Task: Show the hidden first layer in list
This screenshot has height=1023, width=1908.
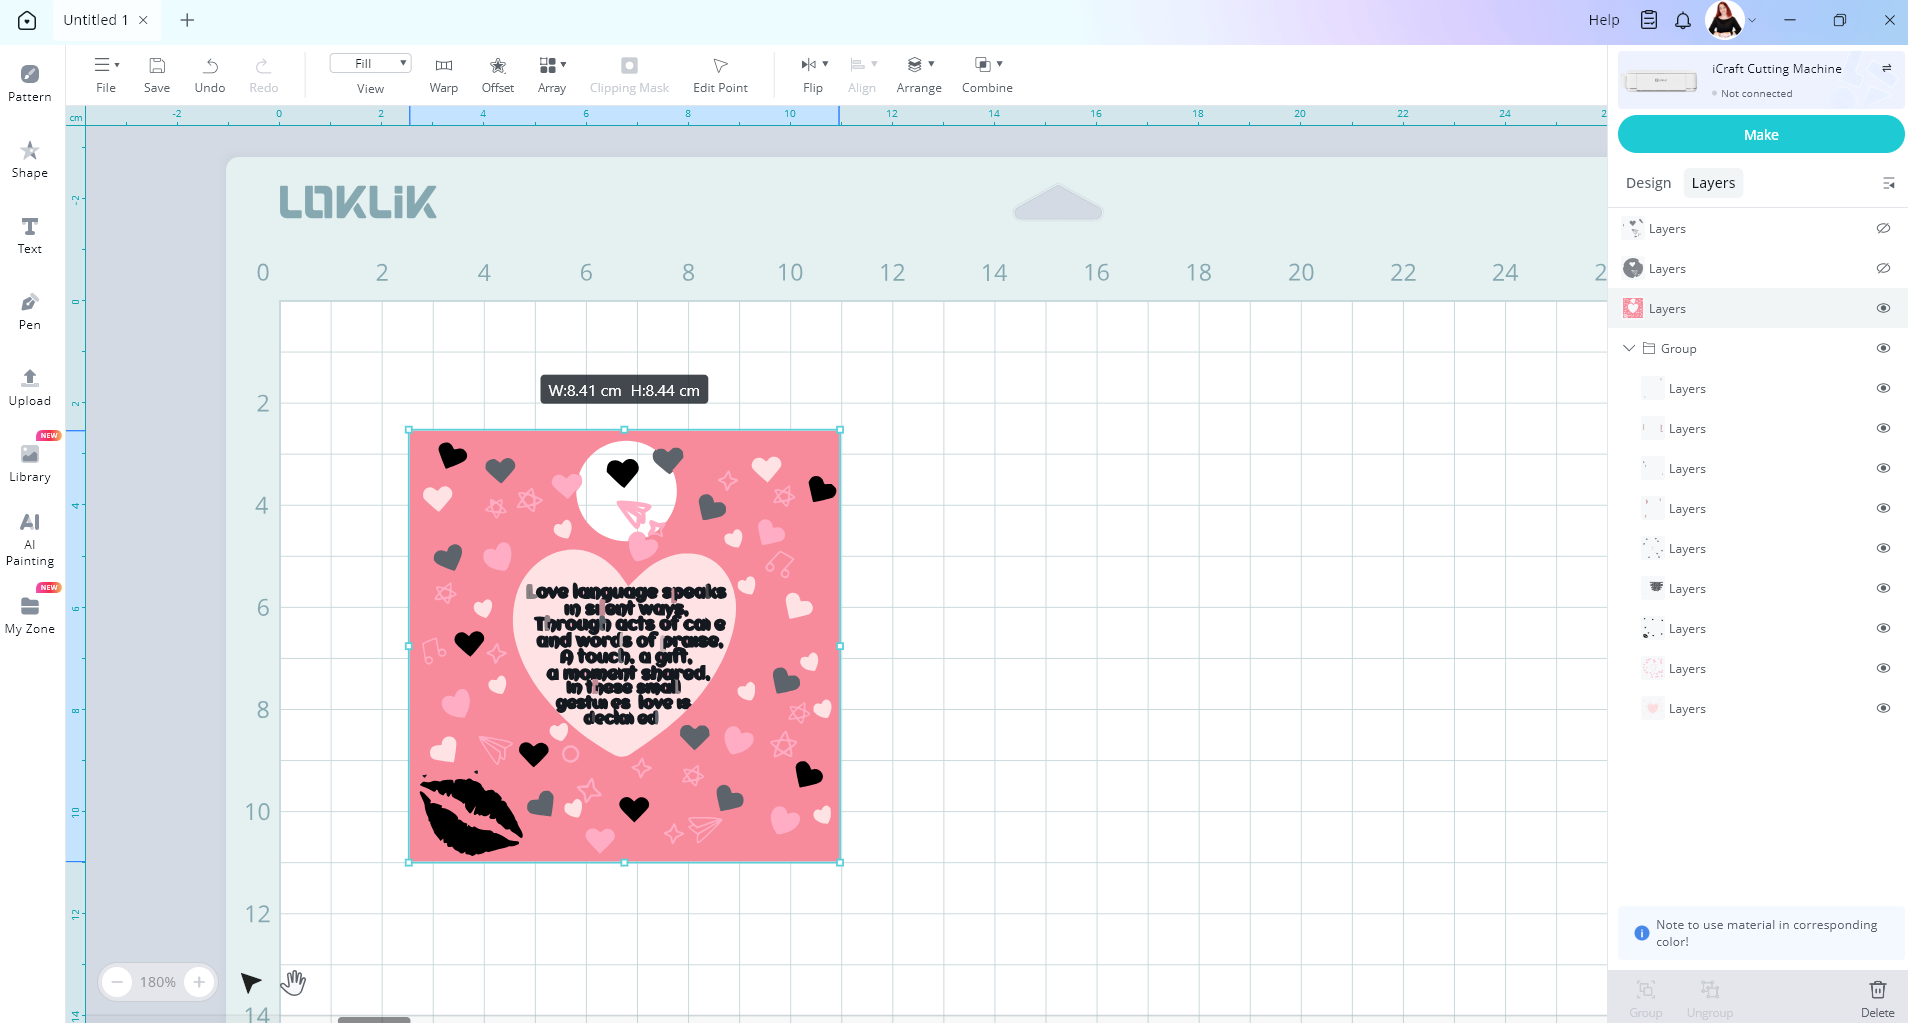Action: click(1883, 228)
